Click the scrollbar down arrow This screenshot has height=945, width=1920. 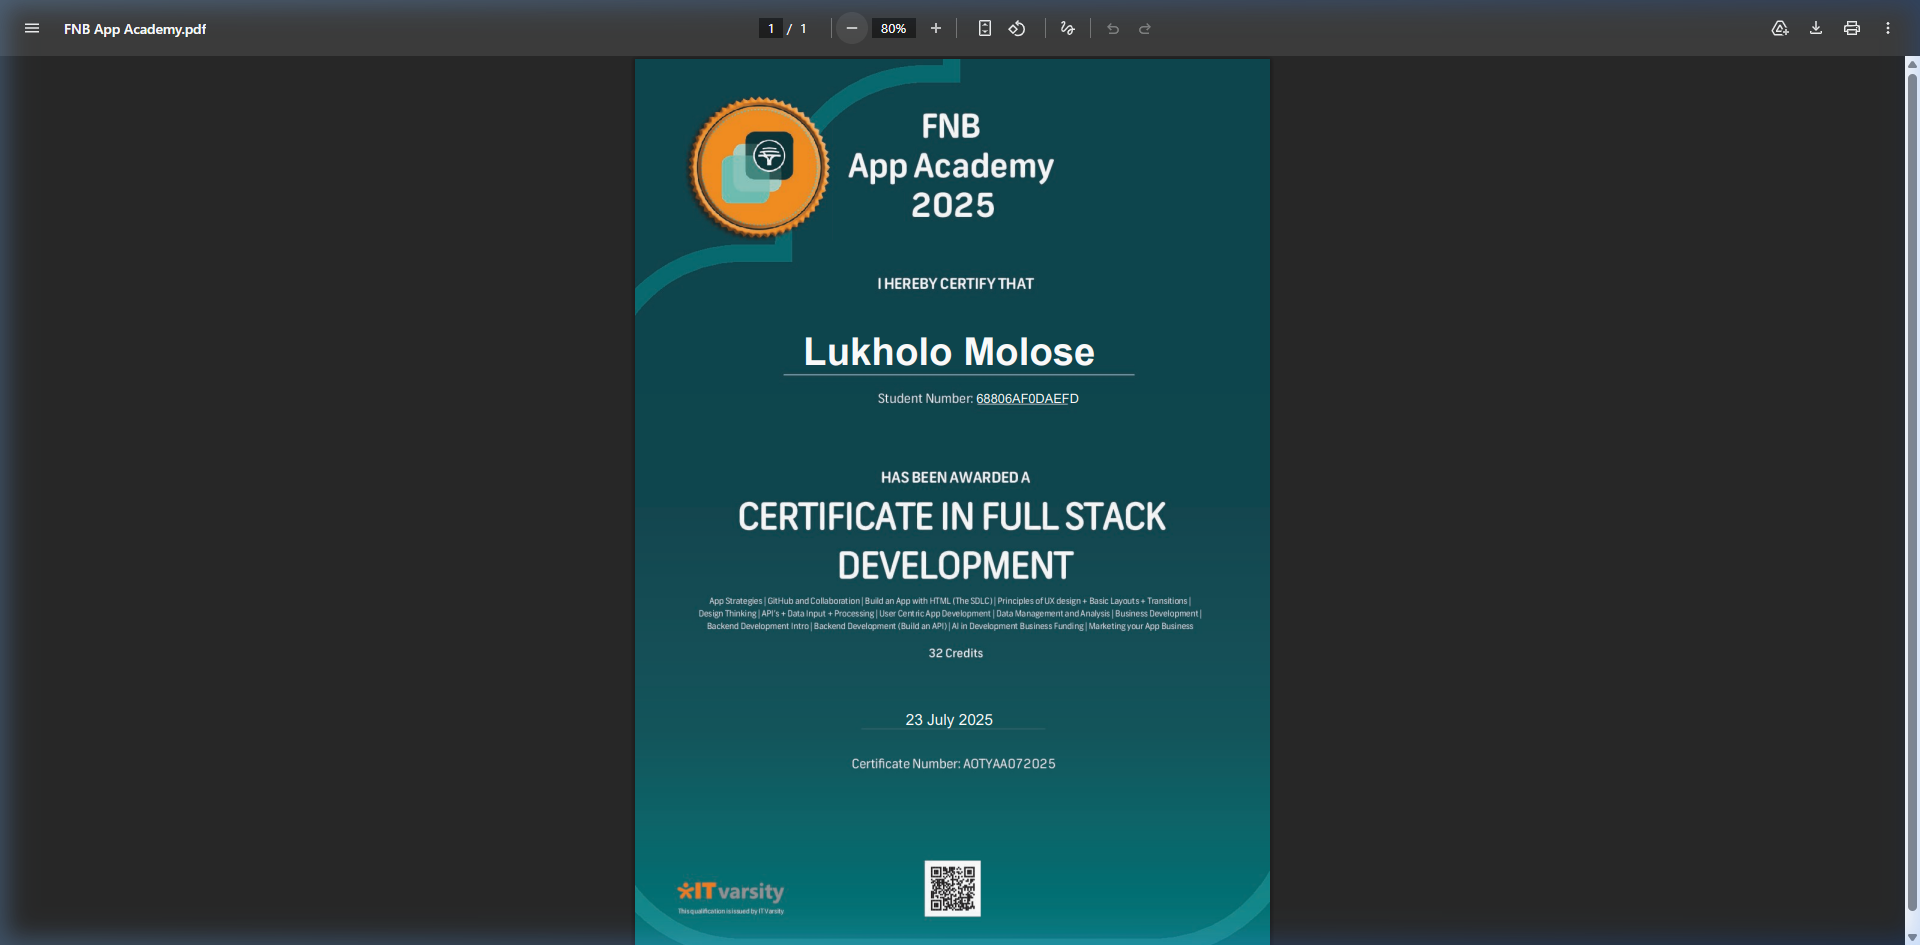pos(1912,937)
